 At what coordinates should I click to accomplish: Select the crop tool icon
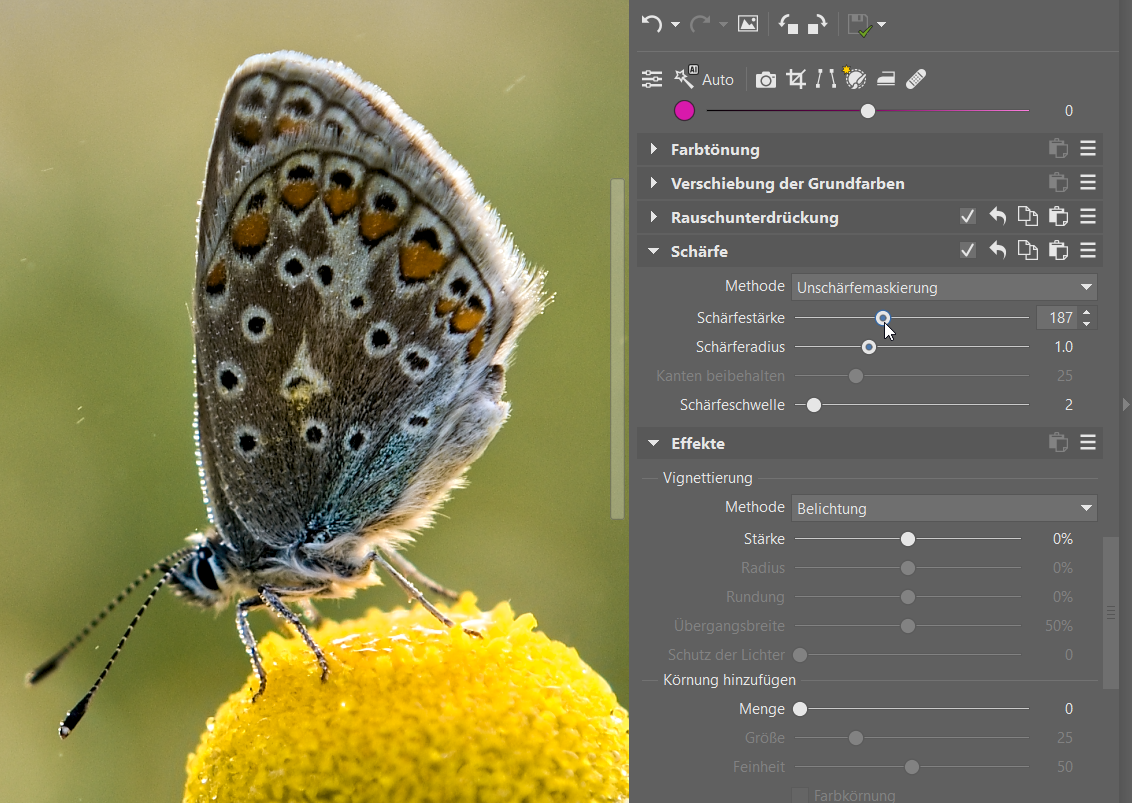pyautogui.click(x=796, y=79)
